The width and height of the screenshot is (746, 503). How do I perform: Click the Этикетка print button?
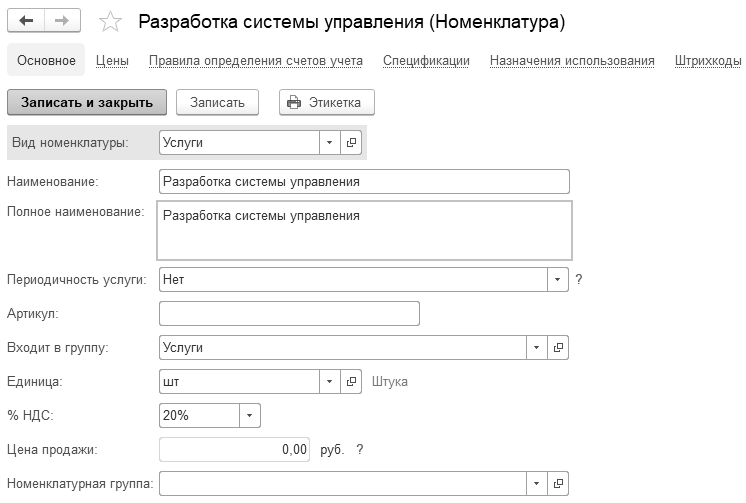click(x=326, y=102)
